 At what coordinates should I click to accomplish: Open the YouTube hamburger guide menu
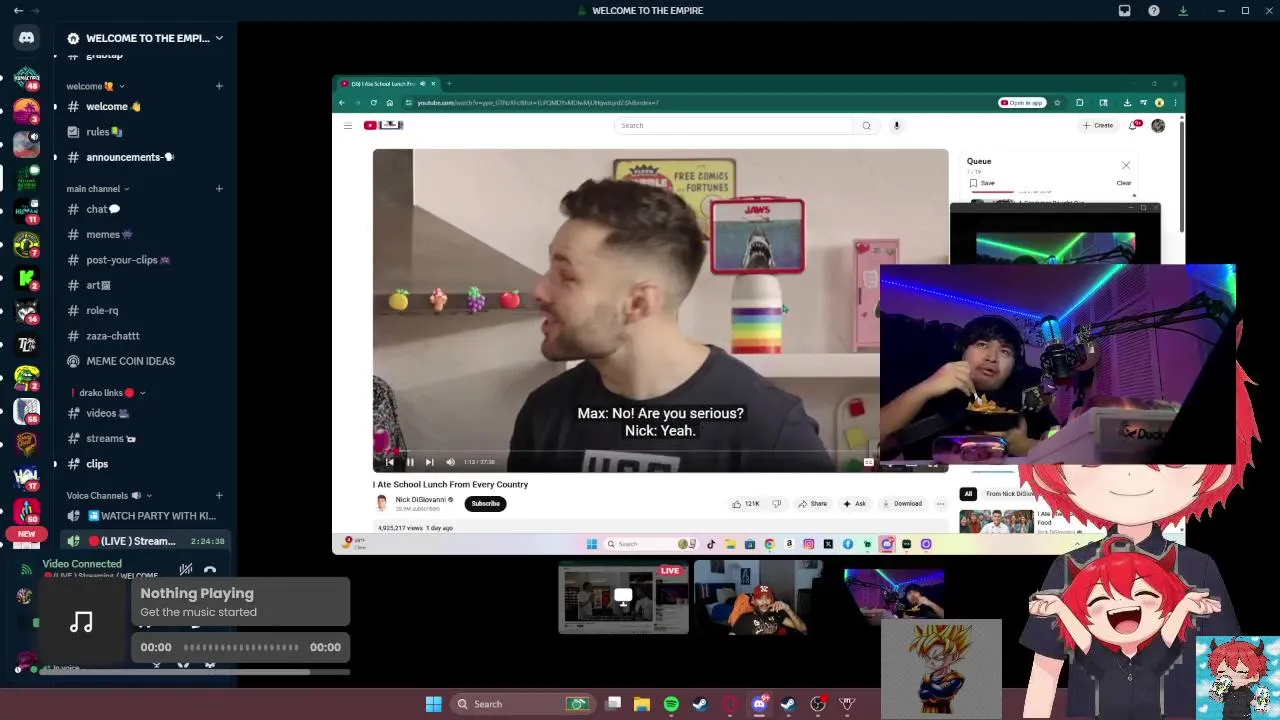click(348, 126)
